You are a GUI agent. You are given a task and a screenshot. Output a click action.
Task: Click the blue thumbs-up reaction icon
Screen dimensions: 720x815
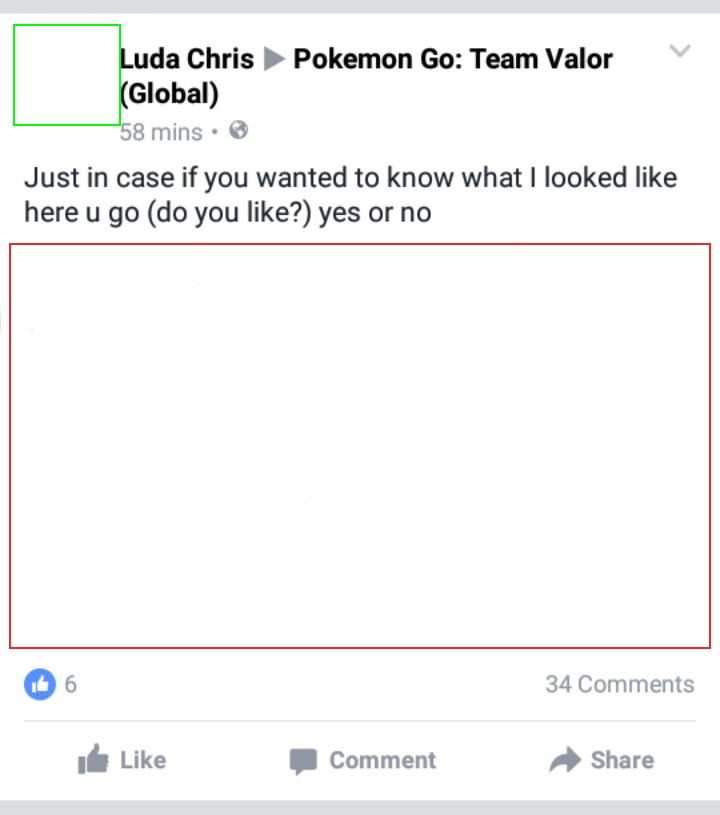pos(40,684)
